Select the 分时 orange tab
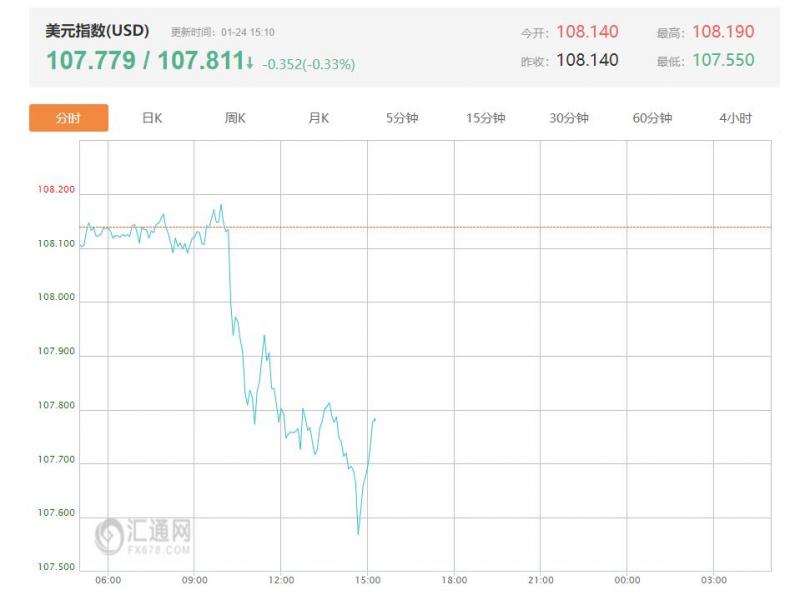Image resolution: width=800 pixels, height=595 pixels. click(x=68, y=118)
